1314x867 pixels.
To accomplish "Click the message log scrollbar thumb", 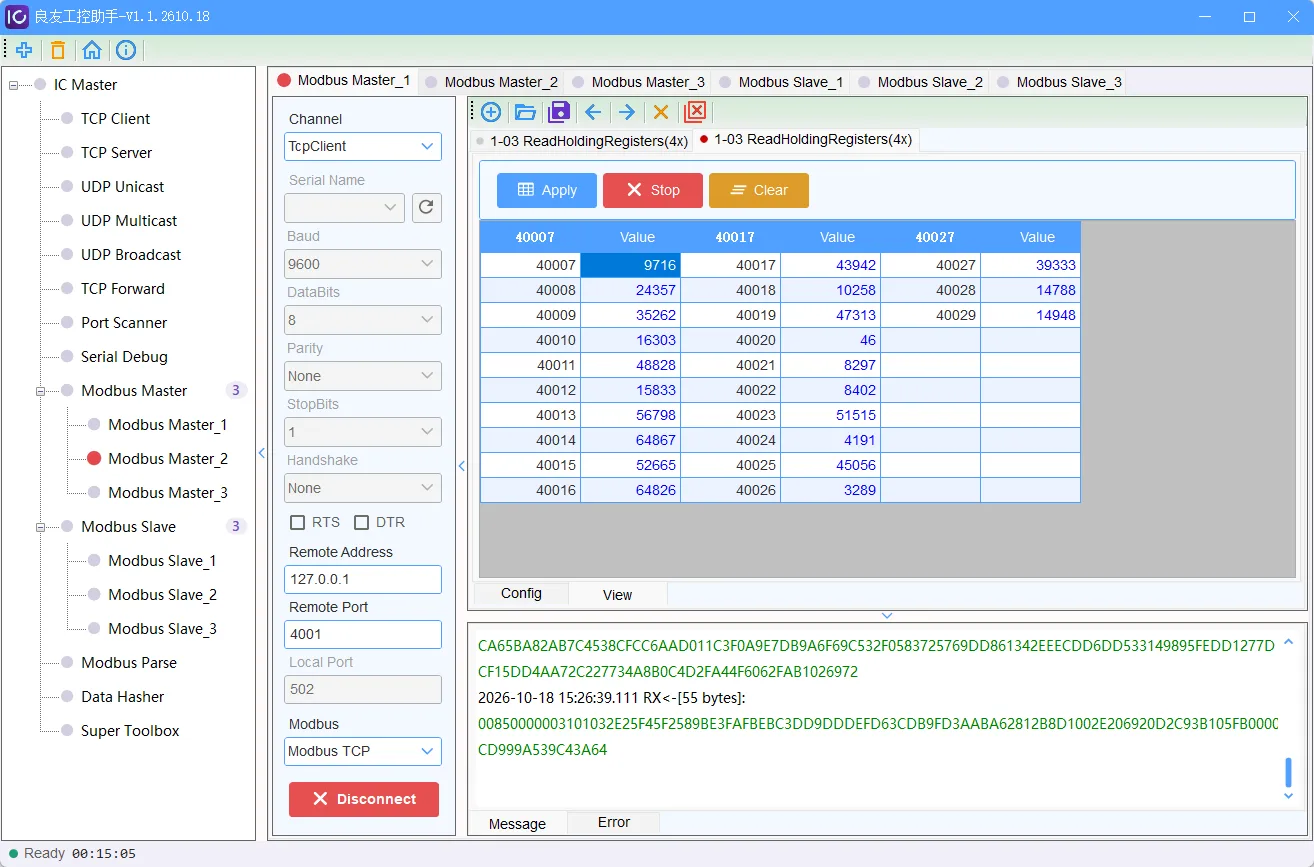I will pos(1288,773).
